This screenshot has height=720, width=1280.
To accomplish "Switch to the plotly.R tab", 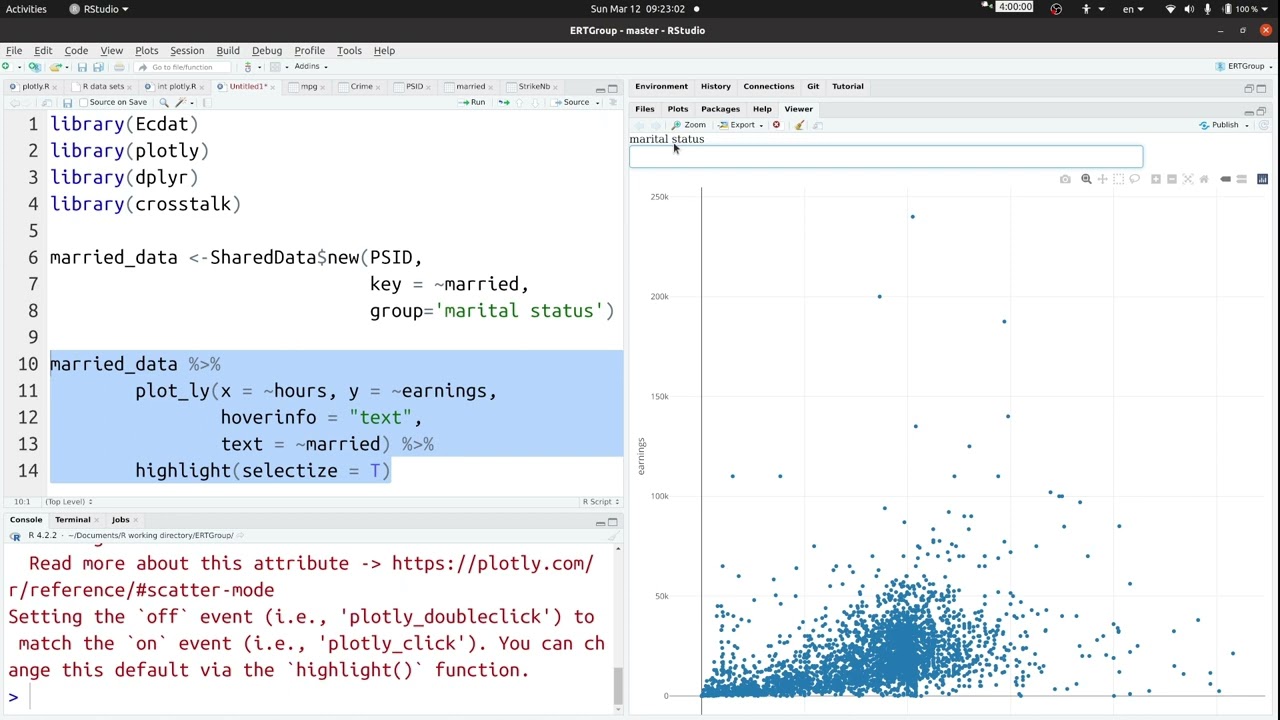I will pos(35,87).
